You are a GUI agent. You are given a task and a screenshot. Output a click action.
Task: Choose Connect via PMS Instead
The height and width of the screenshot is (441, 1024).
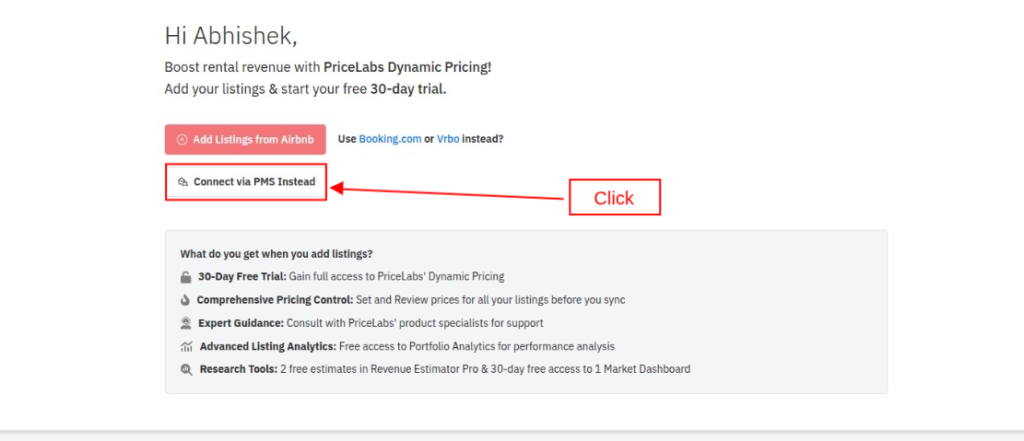click(x=253, y=182)
